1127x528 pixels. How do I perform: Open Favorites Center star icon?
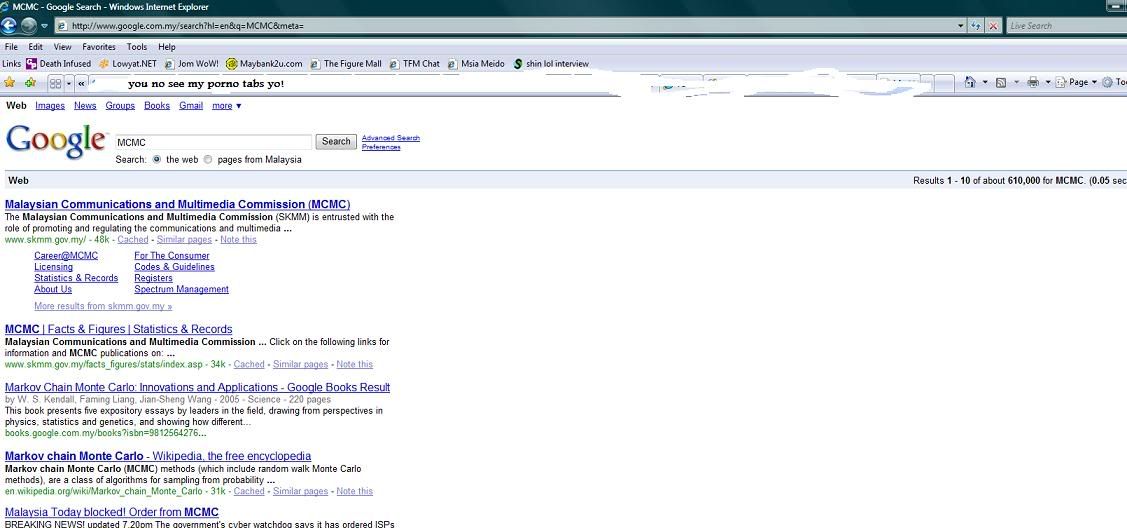(x=10, y=83)
